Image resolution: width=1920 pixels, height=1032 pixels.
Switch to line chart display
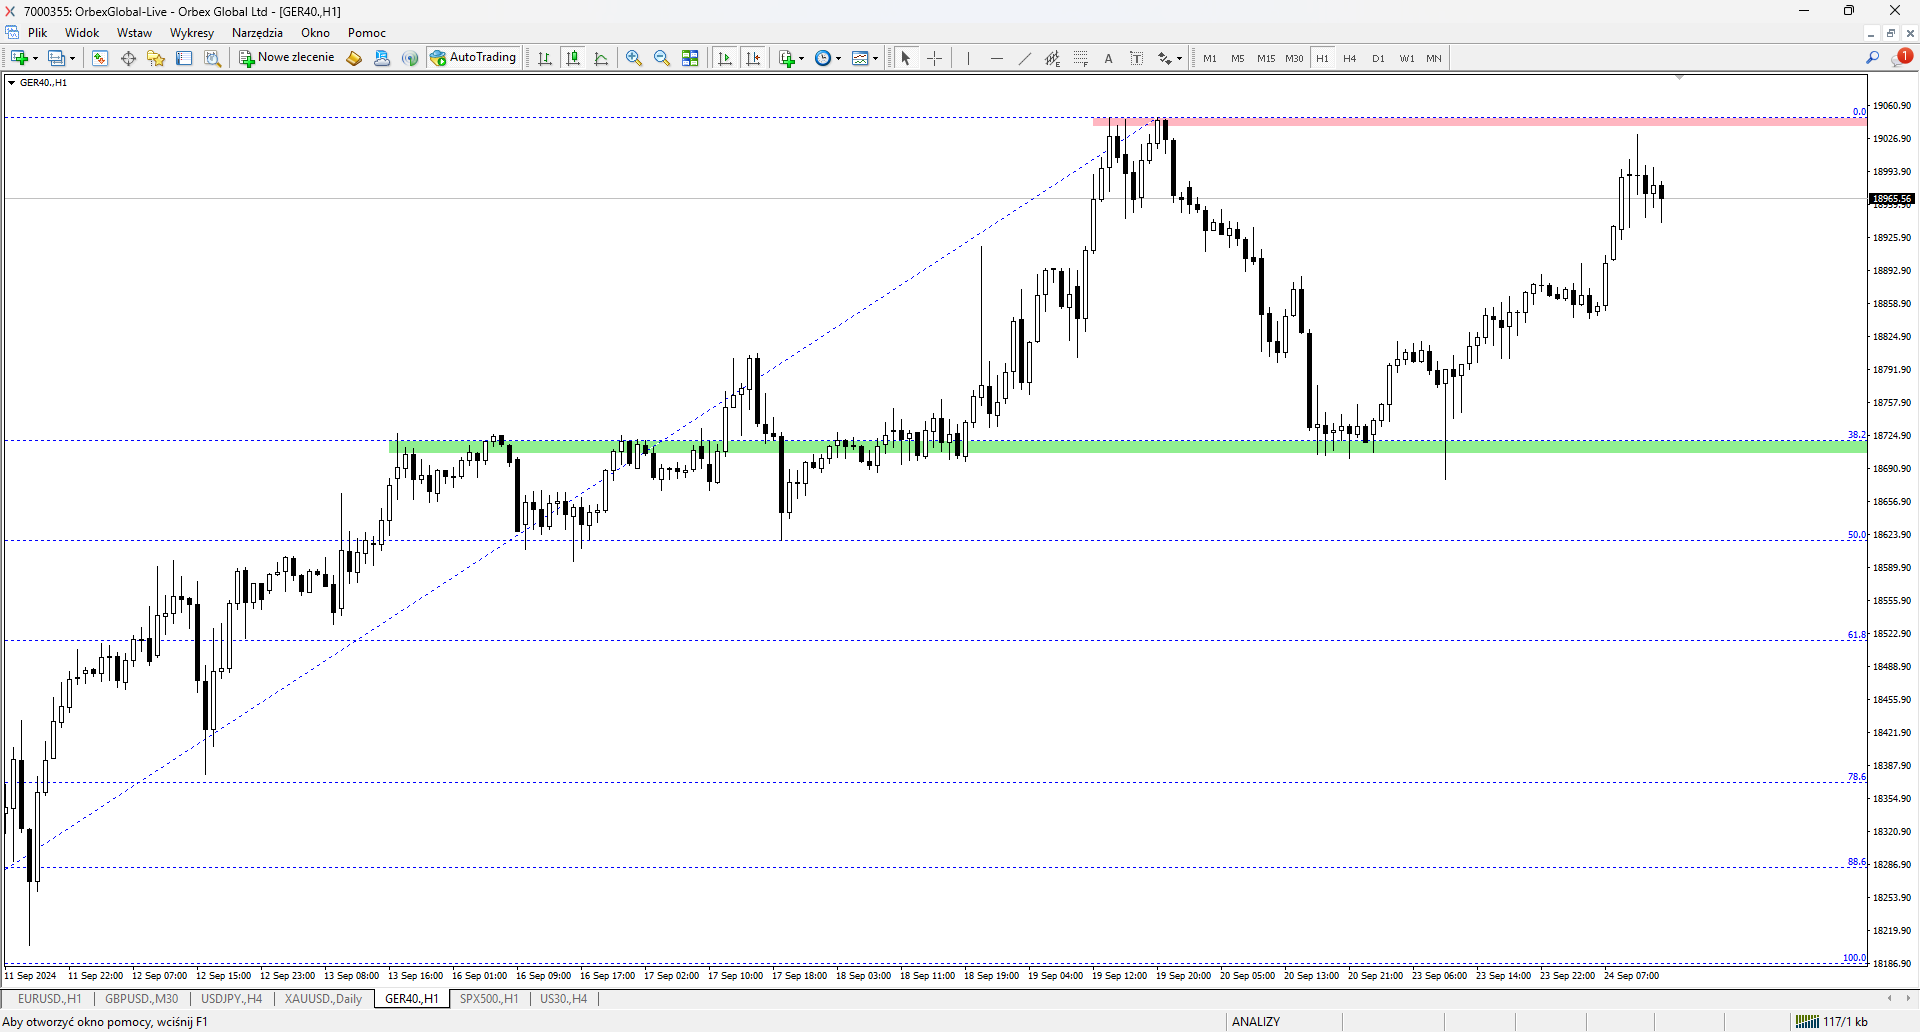click(x=601, y=58)
